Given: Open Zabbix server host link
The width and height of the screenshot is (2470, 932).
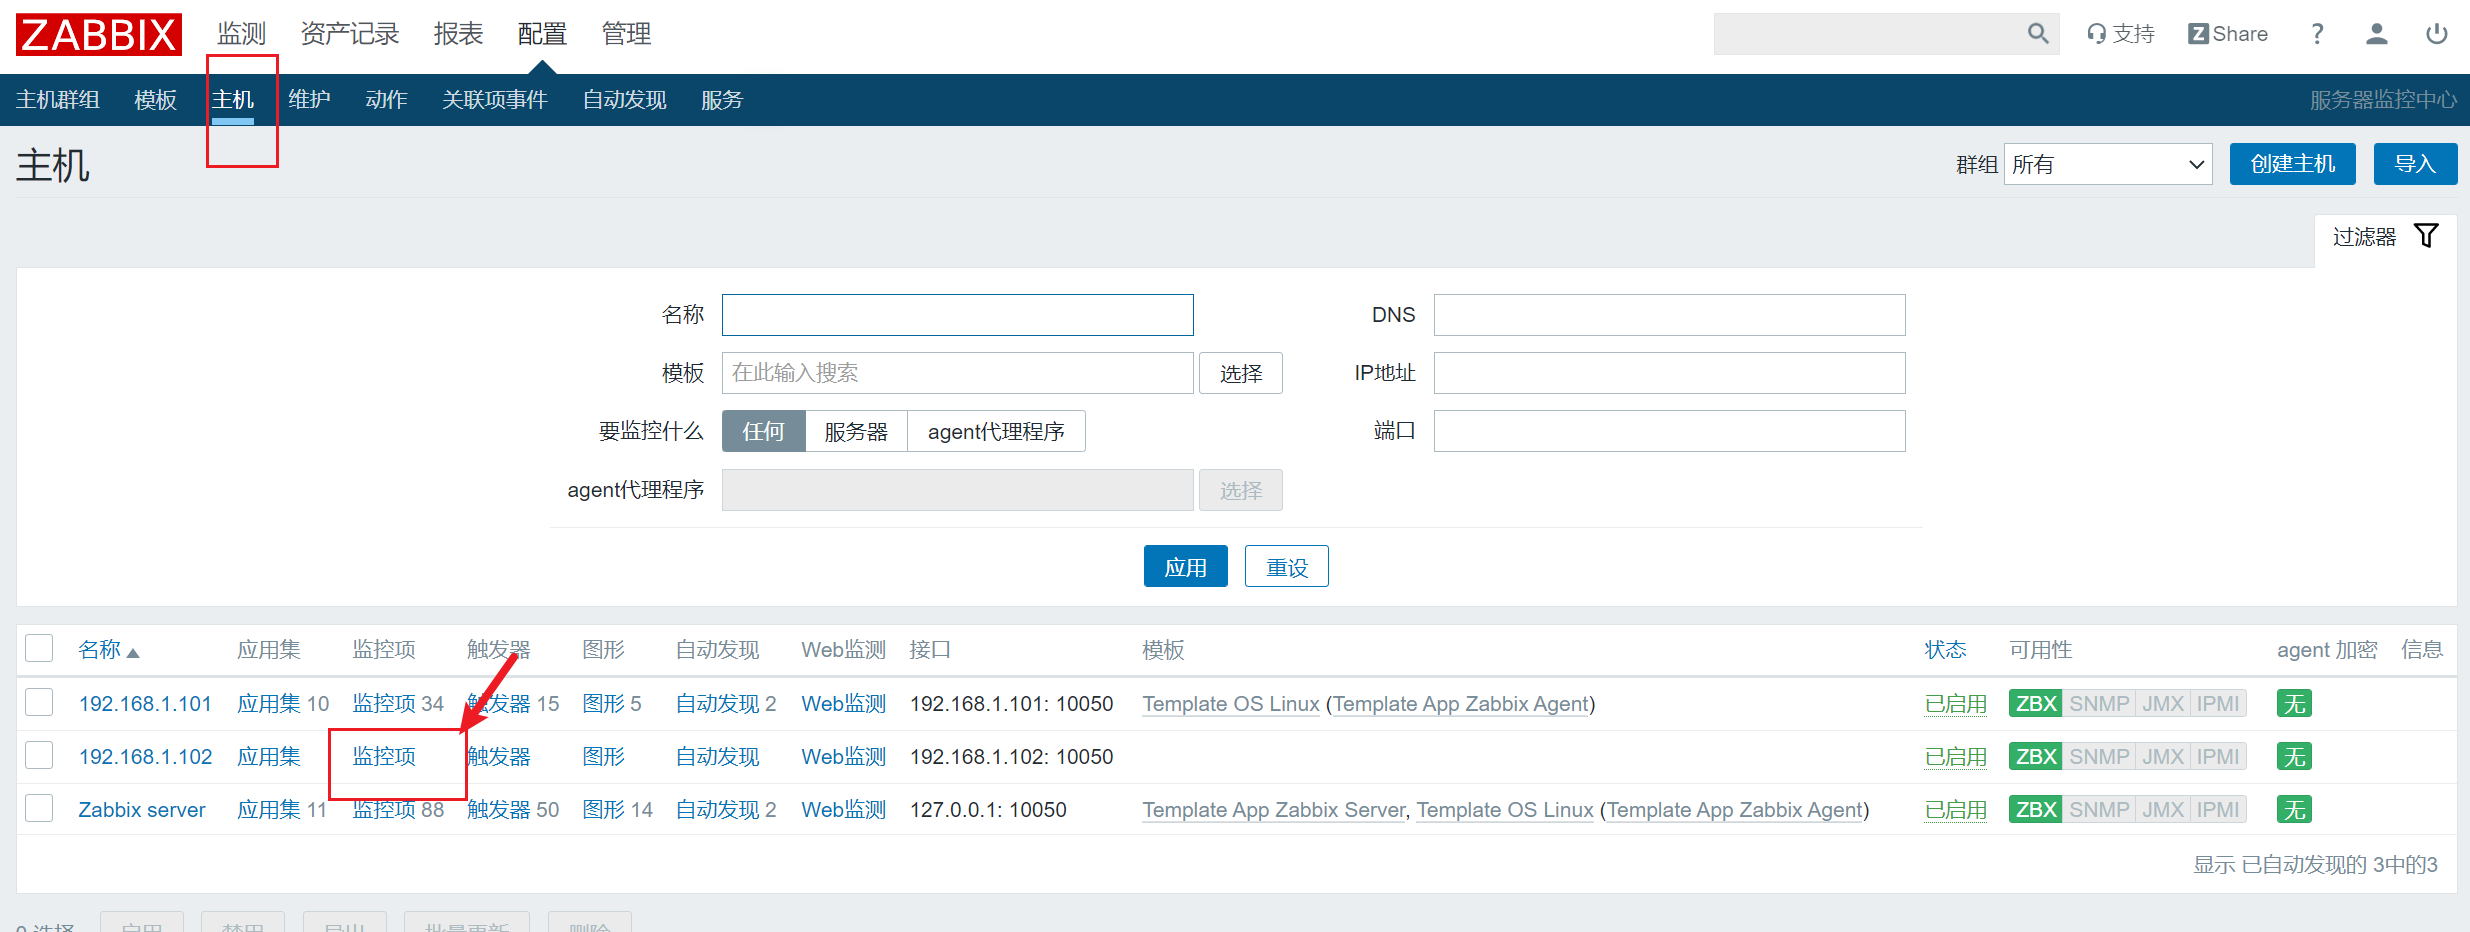Looking at the screenshot, I should [142, 810].
